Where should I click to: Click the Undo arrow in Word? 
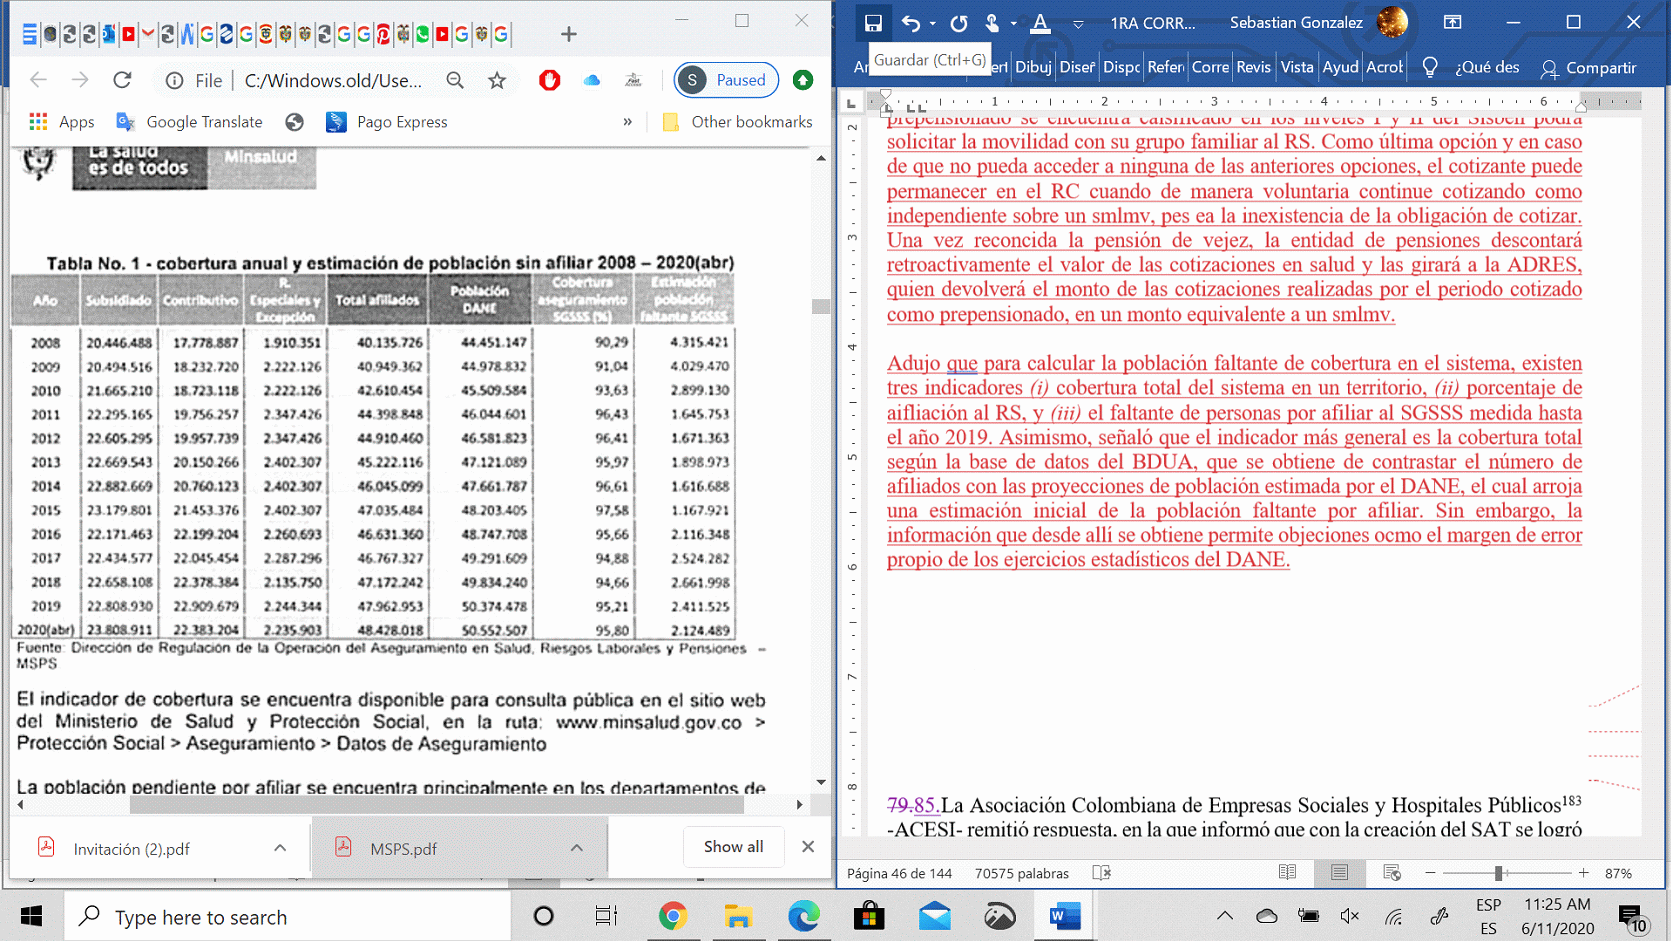tap(910, 23)
